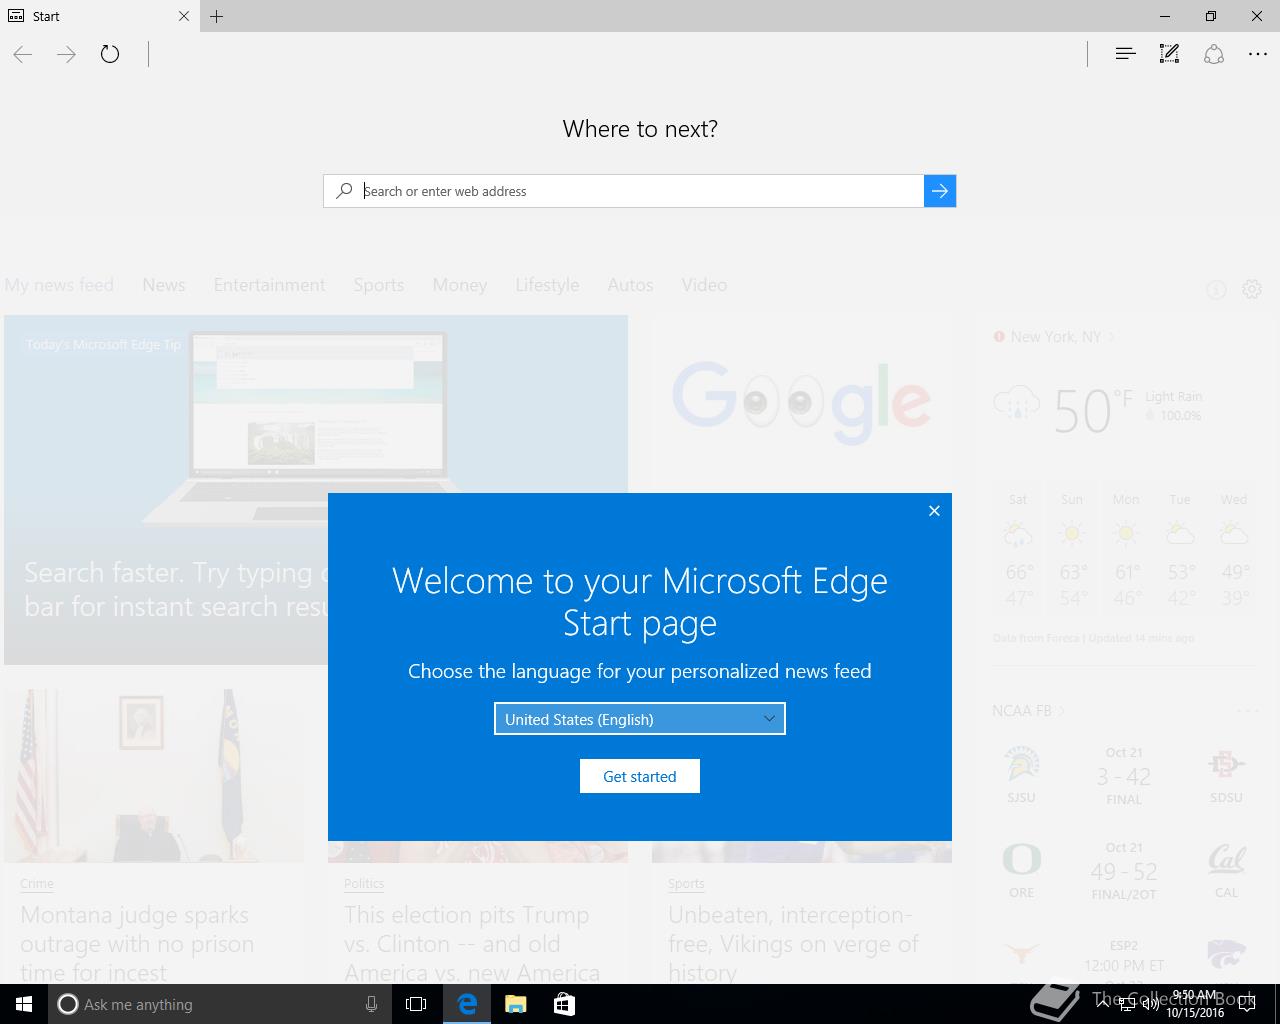Open the Montana judge article image

154,775
